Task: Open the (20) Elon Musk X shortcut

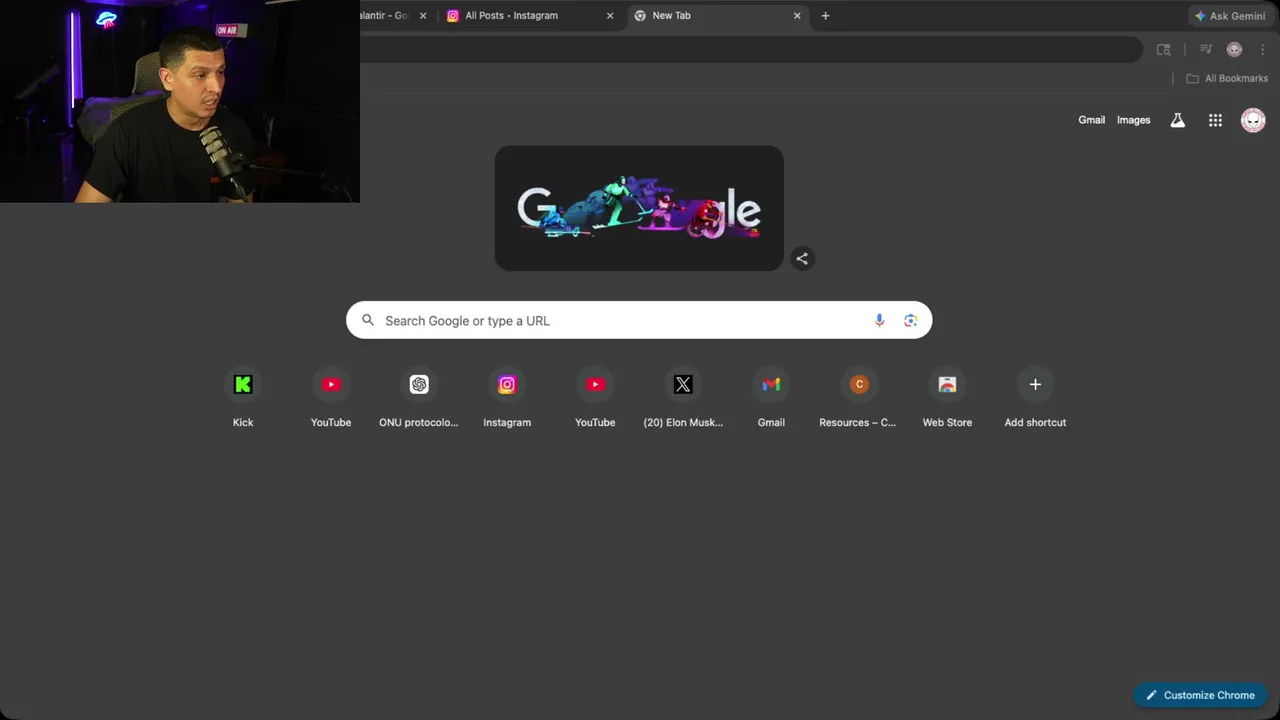Action: point(683,397)
